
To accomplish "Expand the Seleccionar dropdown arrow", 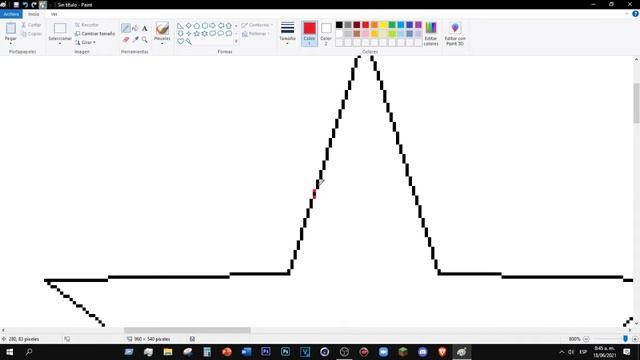I will pos(60,43).
